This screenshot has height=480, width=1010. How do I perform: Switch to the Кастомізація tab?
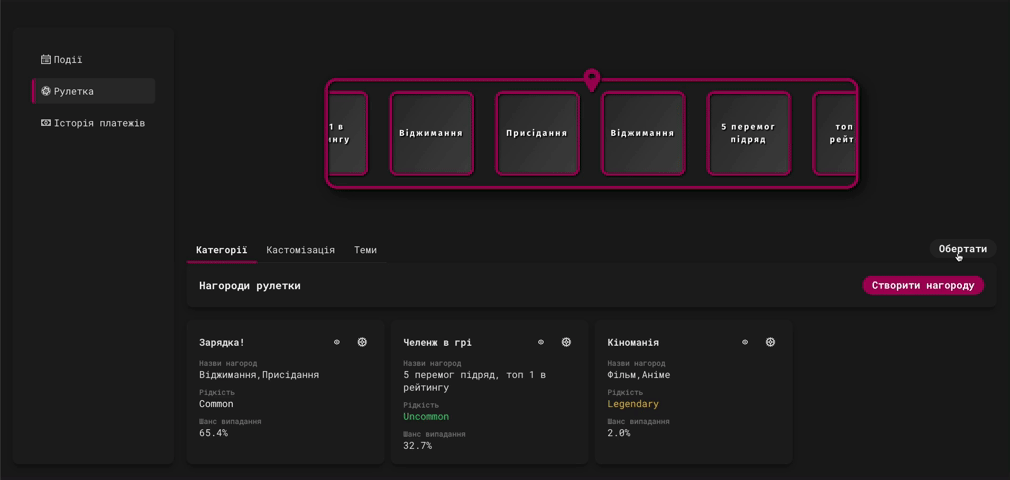(x=300, y=250)
